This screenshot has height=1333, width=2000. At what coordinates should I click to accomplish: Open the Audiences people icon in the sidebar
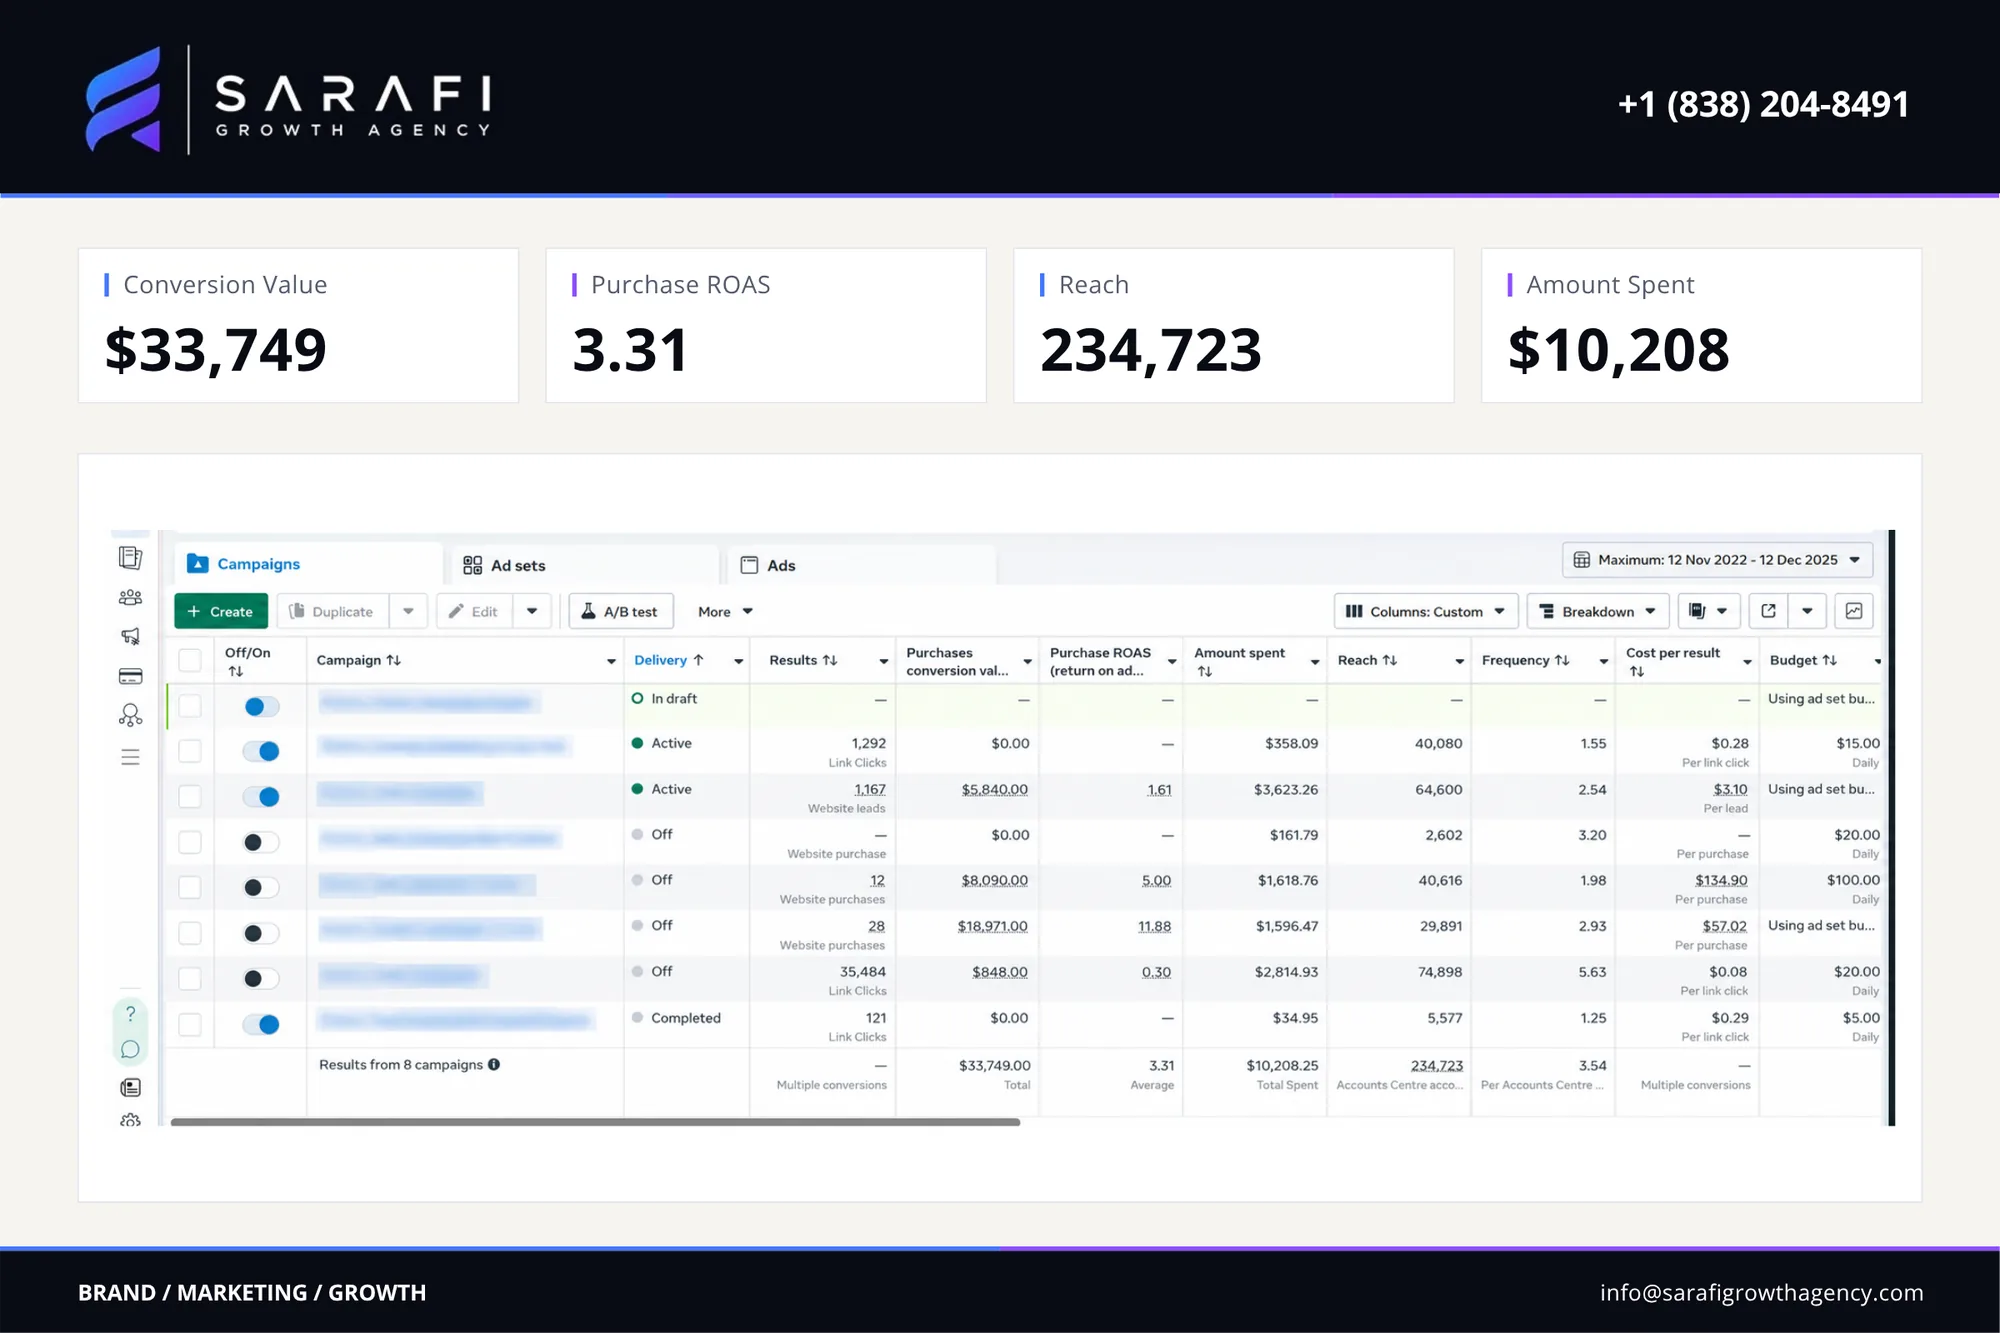coord(130,597)
